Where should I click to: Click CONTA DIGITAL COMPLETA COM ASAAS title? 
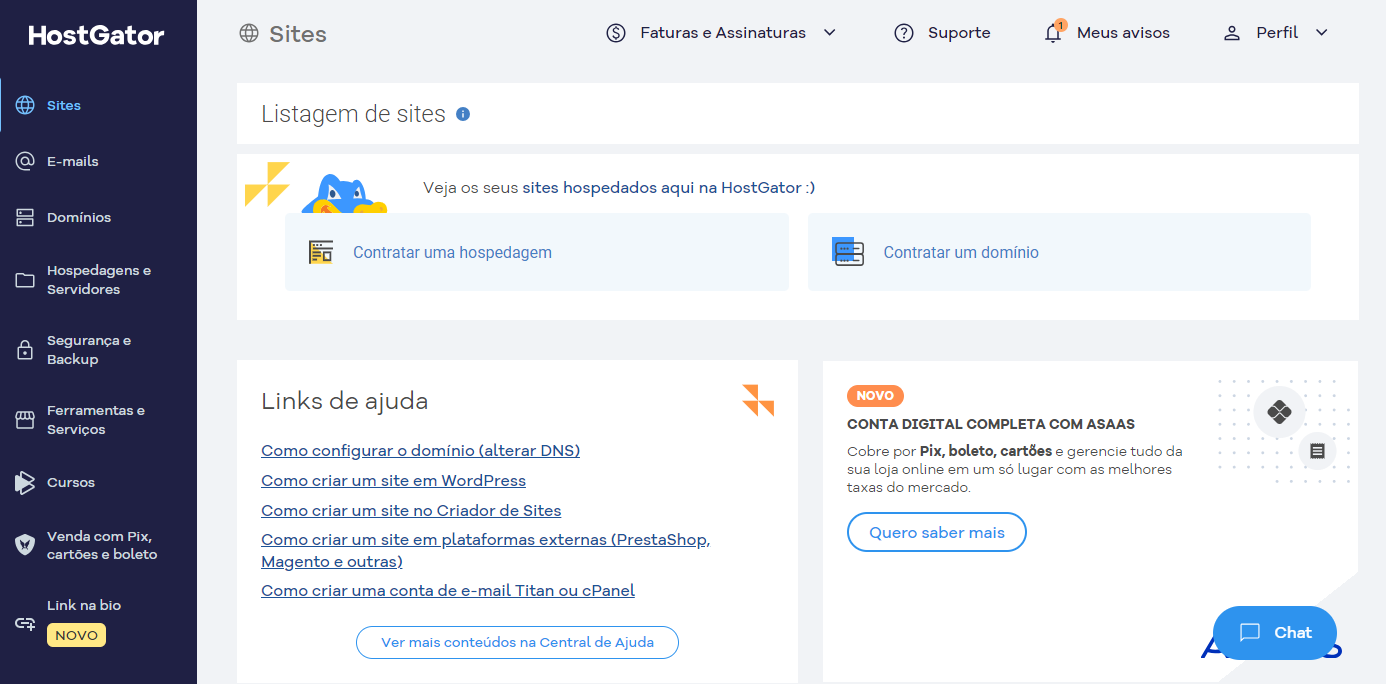click(x=991, y=424)
